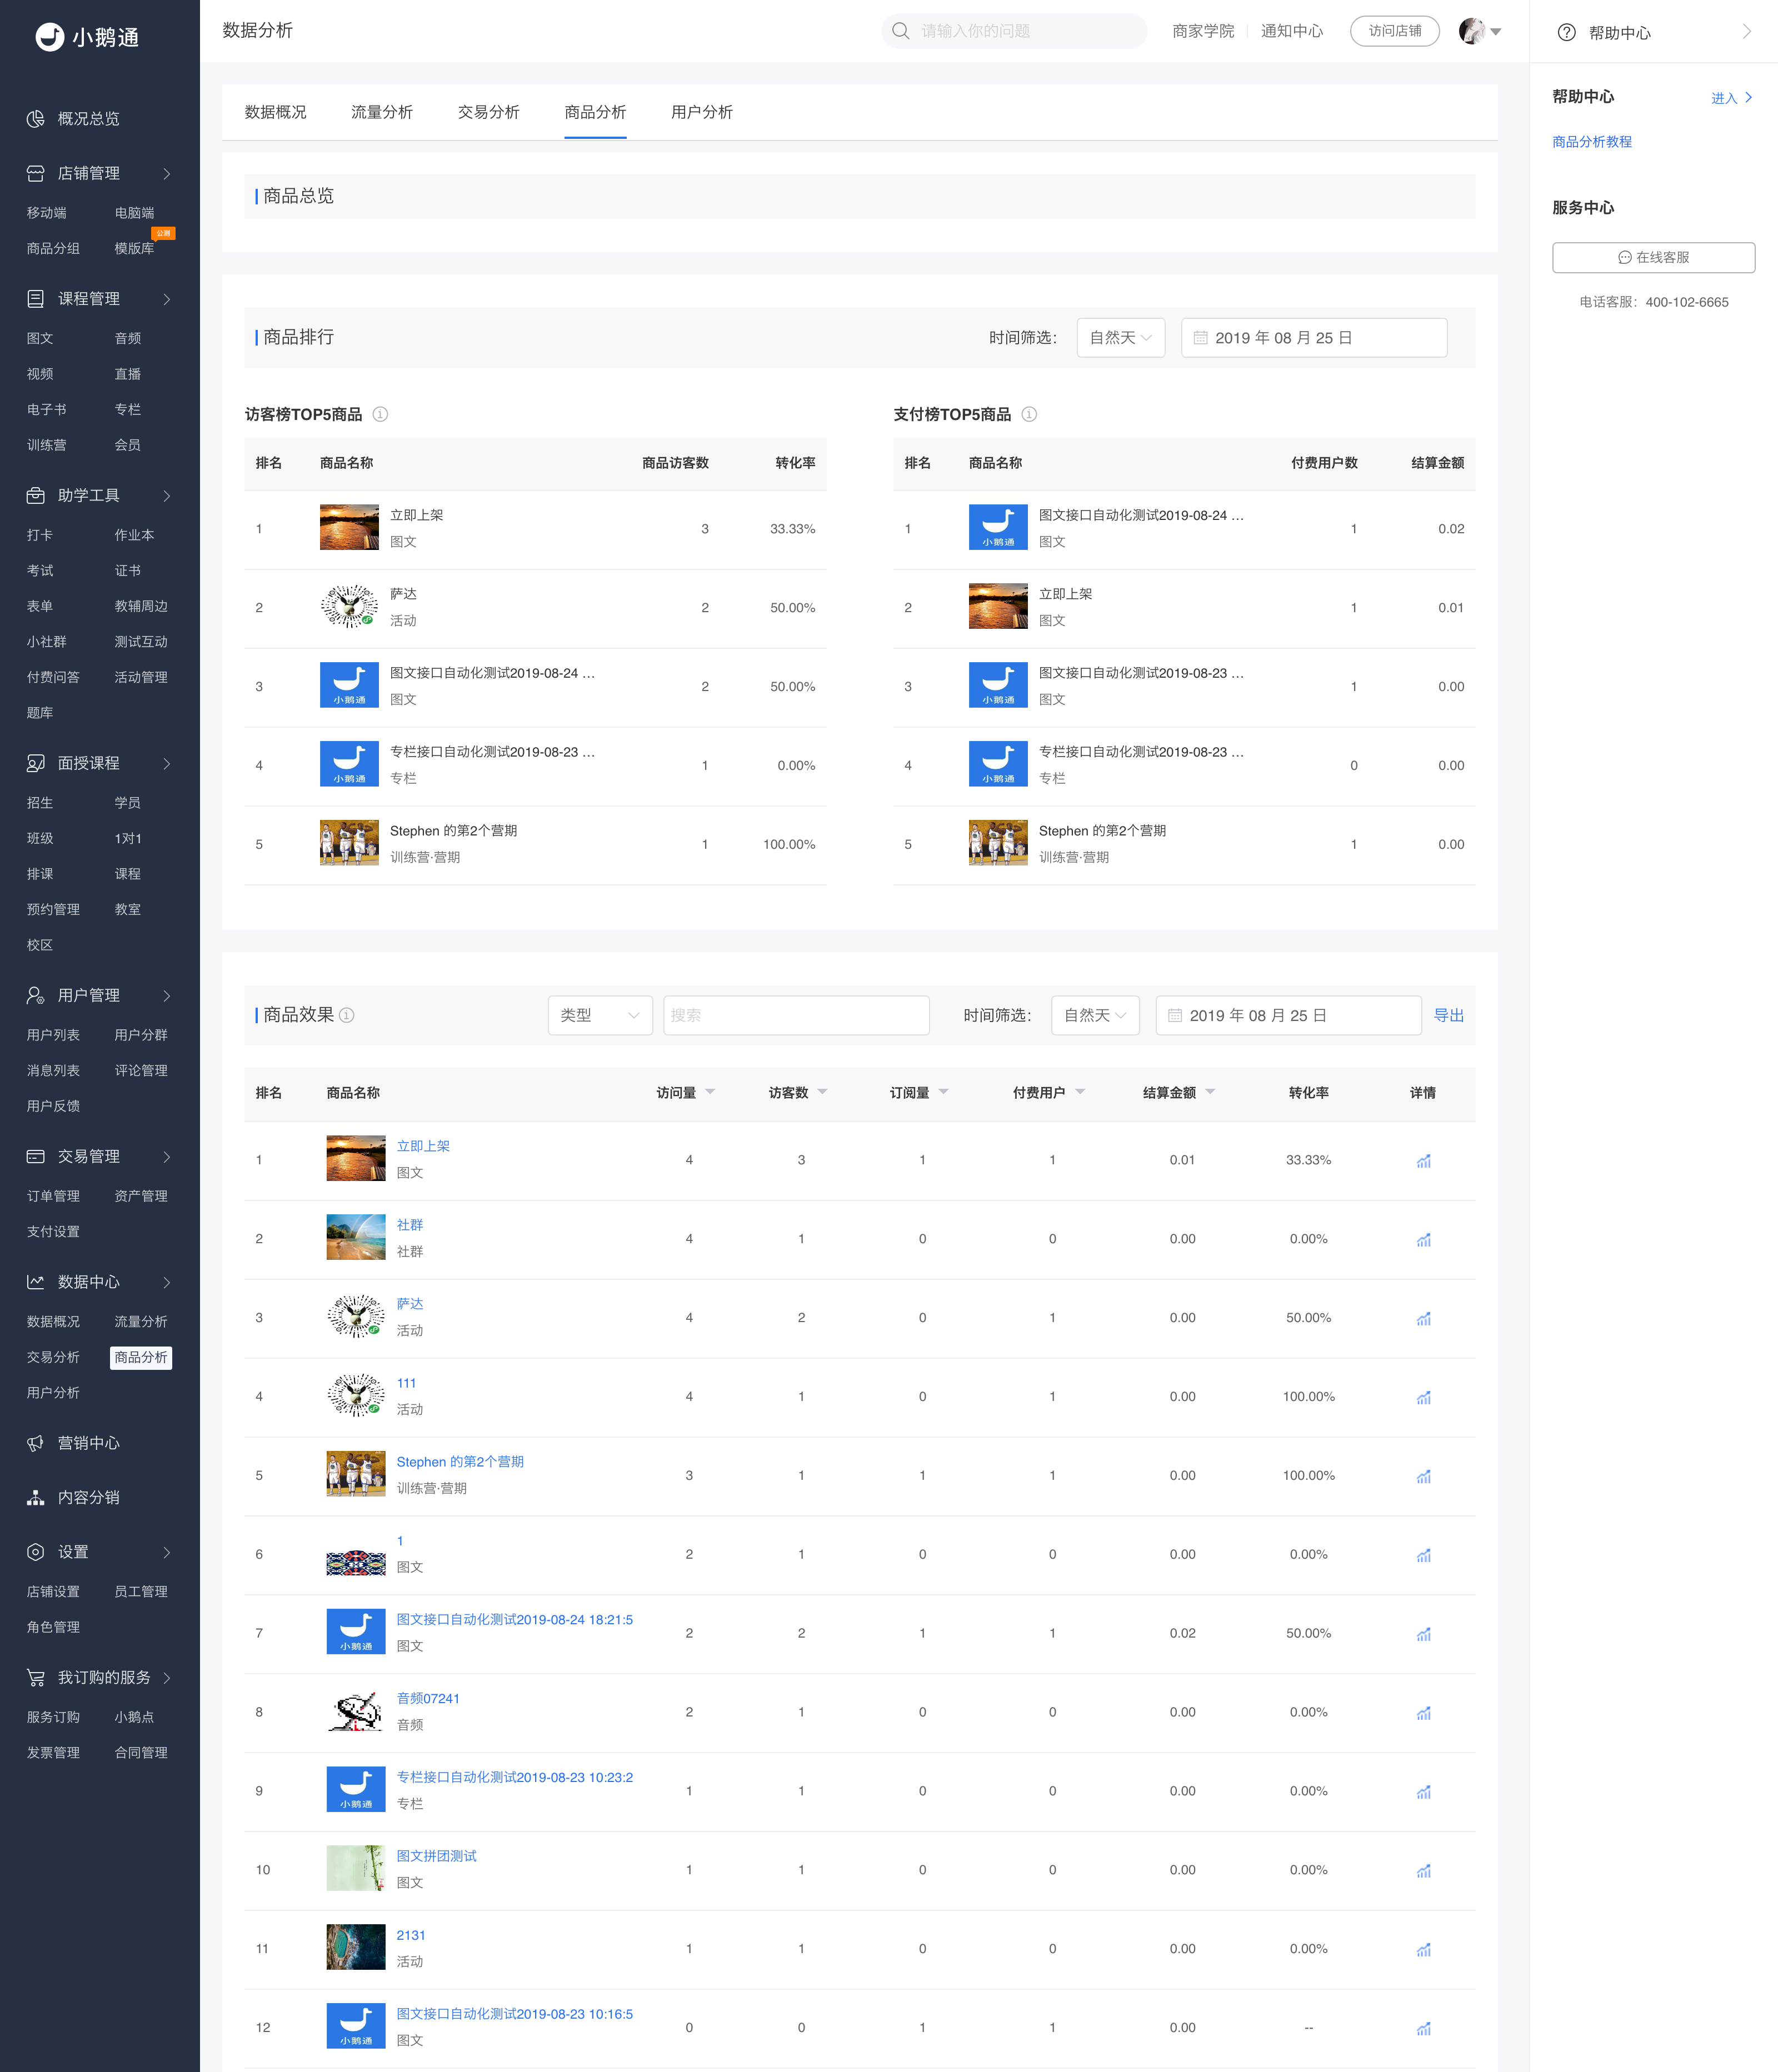Sort table by 结算金额 arrow

pyautogui.click(x=1210, y=1092)
